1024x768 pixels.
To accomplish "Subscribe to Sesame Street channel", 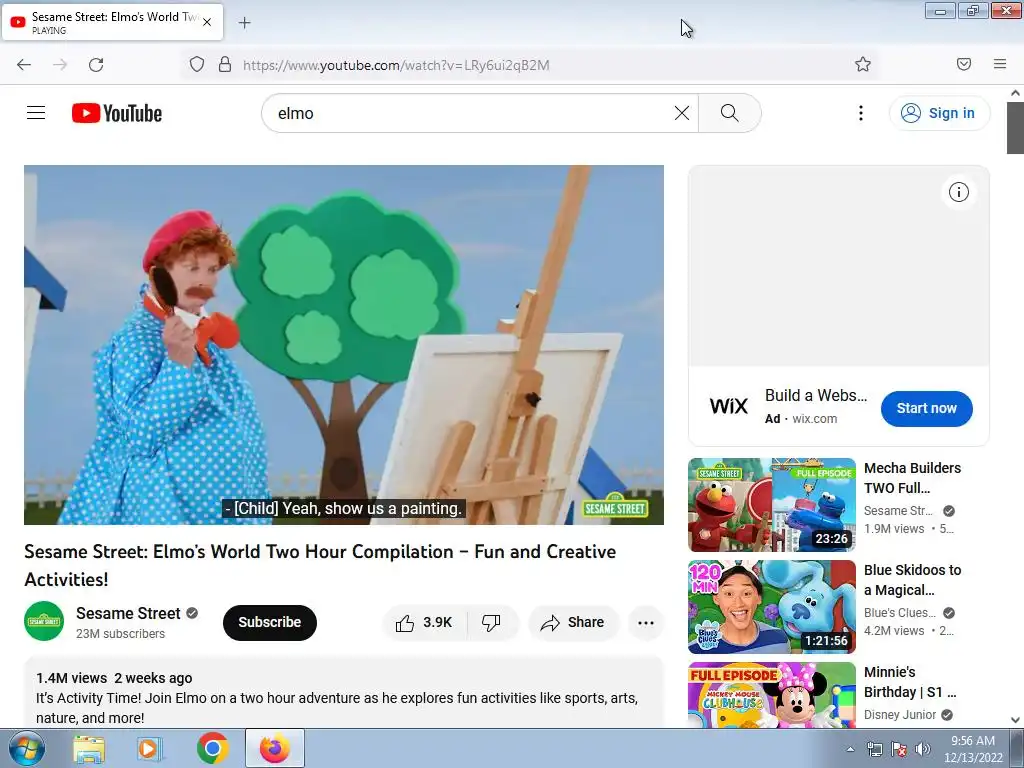I will [270, 622].
